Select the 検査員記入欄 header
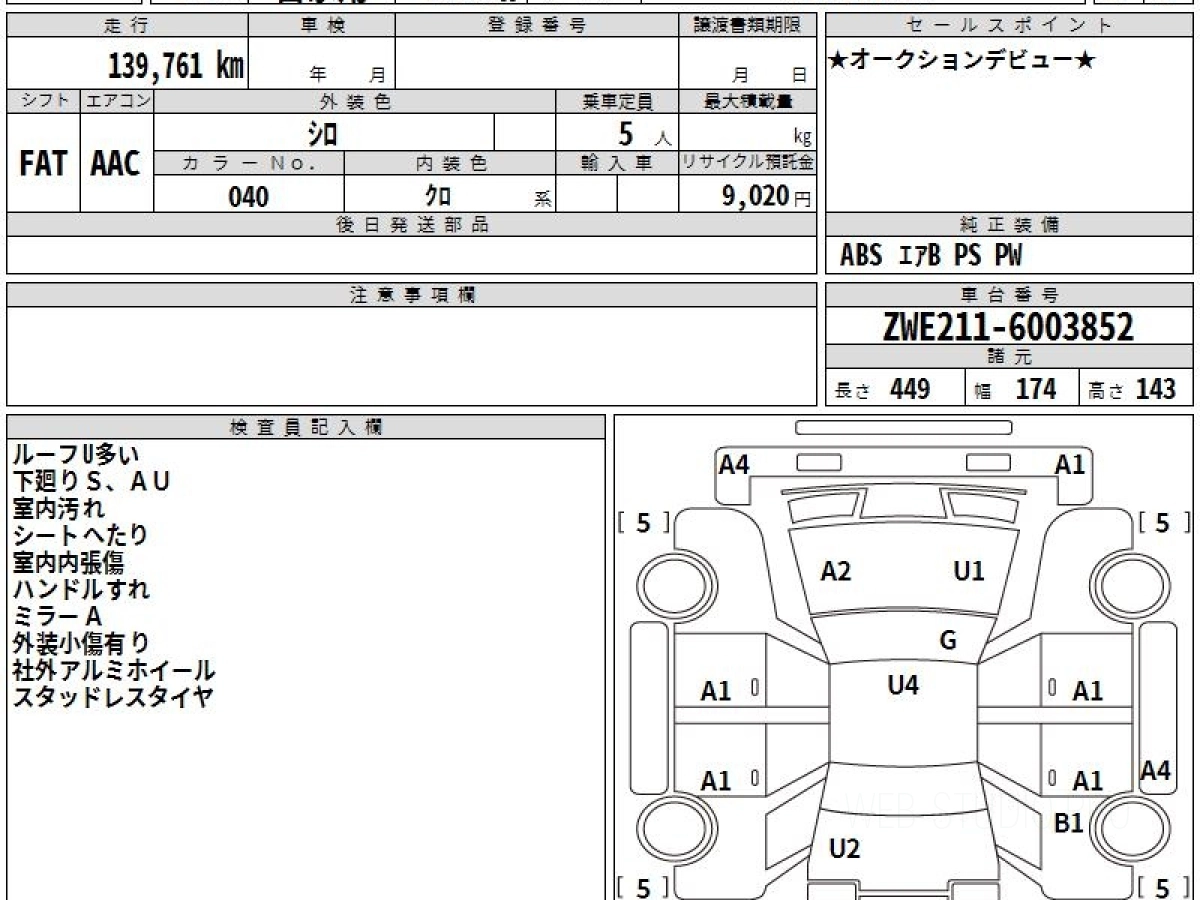The image size is (1200, 900). (306, 427)
